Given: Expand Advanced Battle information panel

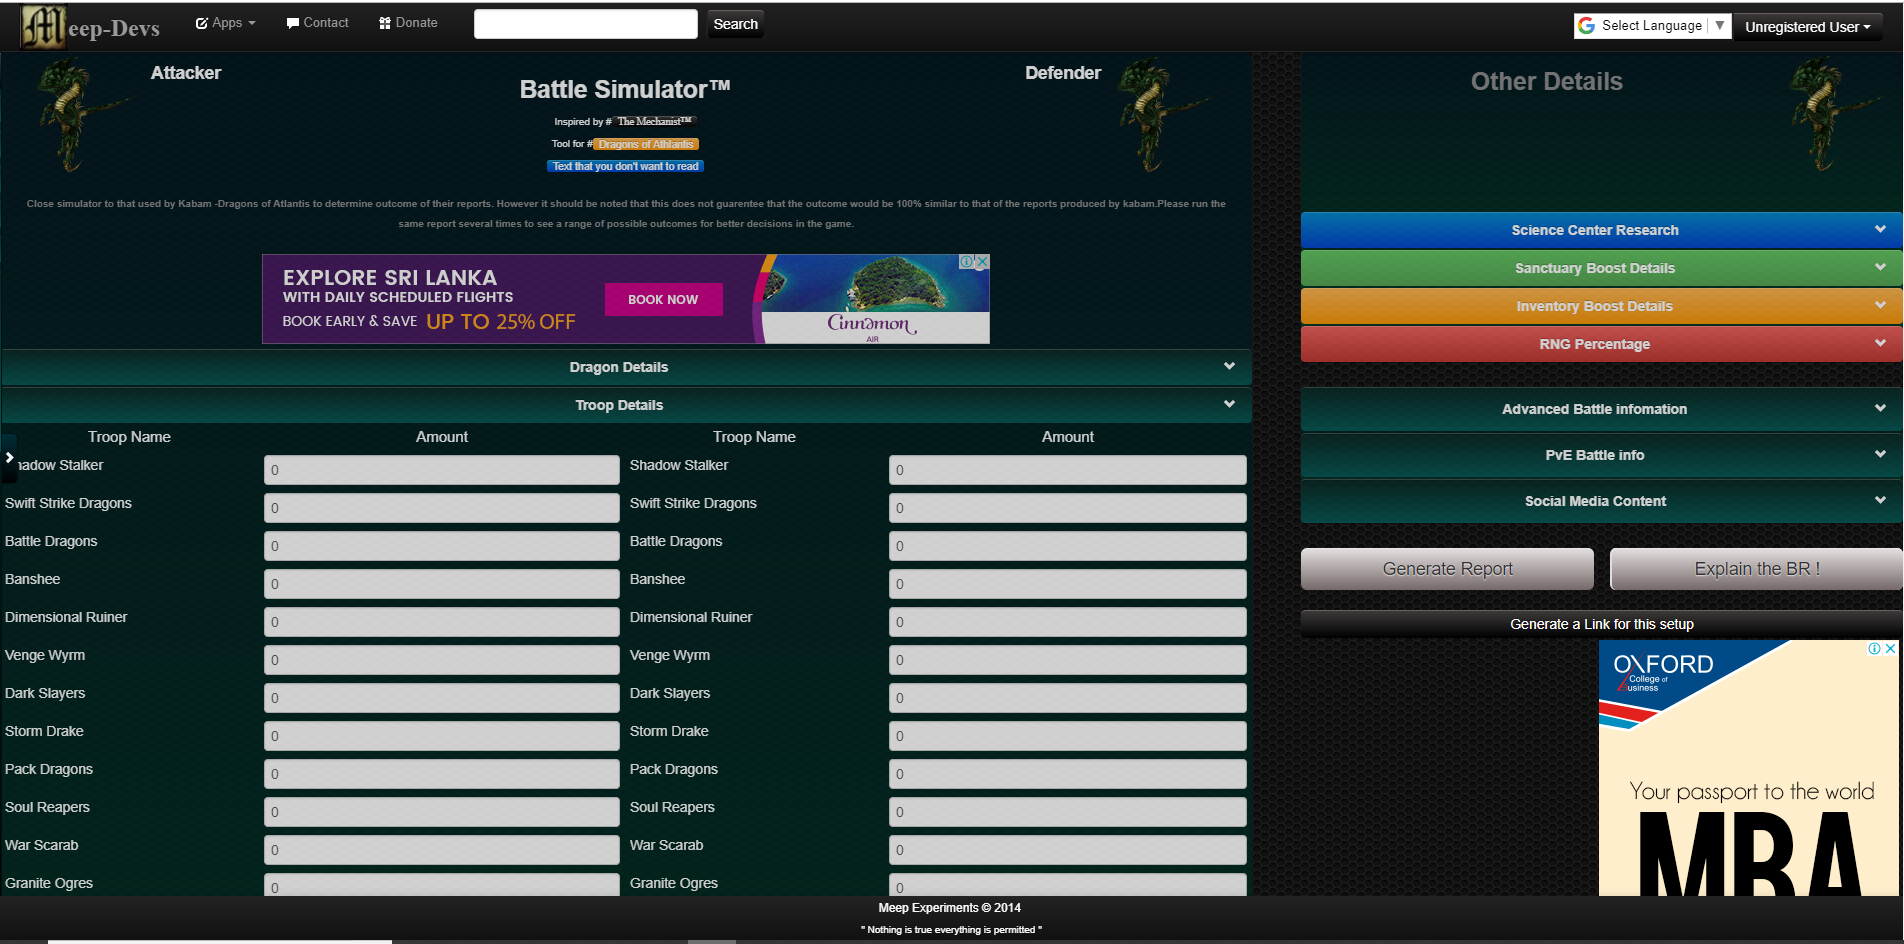Looking at the screenshot, I should [x=1601, y=409].
